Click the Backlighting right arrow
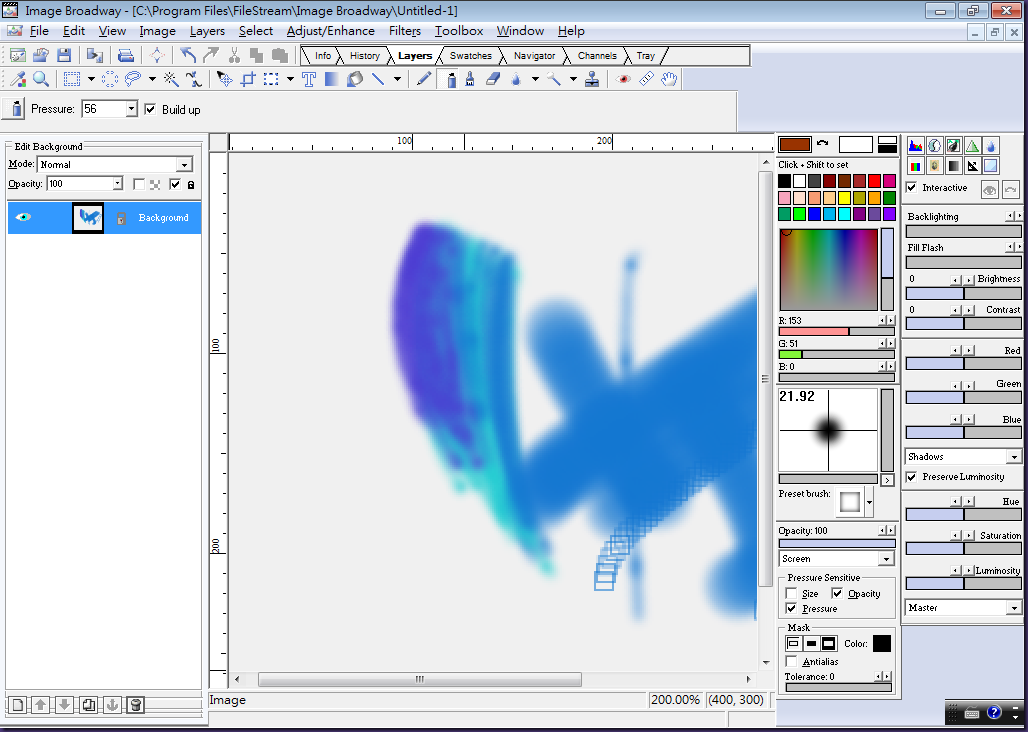Screen dimensions: 1028x732 point(1018,216)
